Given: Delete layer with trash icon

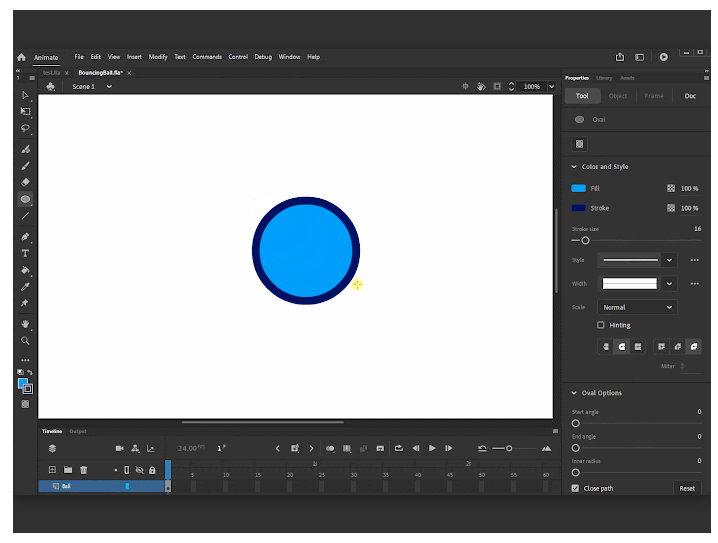Looking at the screenshot, I should [83, 470].
